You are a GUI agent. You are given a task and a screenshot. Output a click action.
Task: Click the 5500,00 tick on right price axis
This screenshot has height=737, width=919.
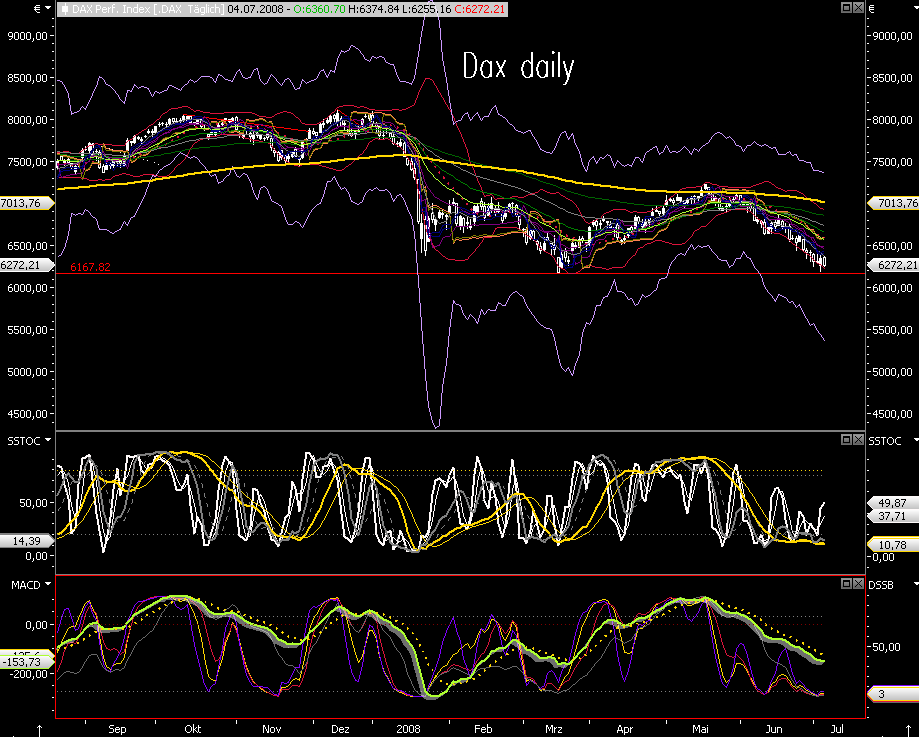point(893,330)
